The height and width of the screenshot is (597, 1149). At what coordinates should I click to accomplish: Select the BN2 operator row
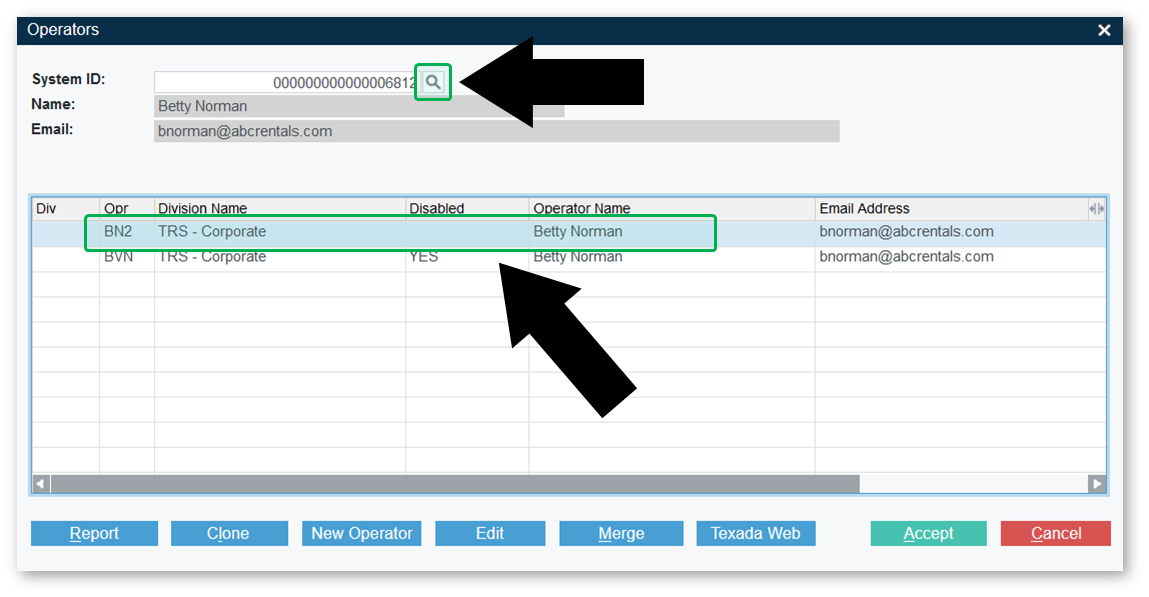[400, 232]
